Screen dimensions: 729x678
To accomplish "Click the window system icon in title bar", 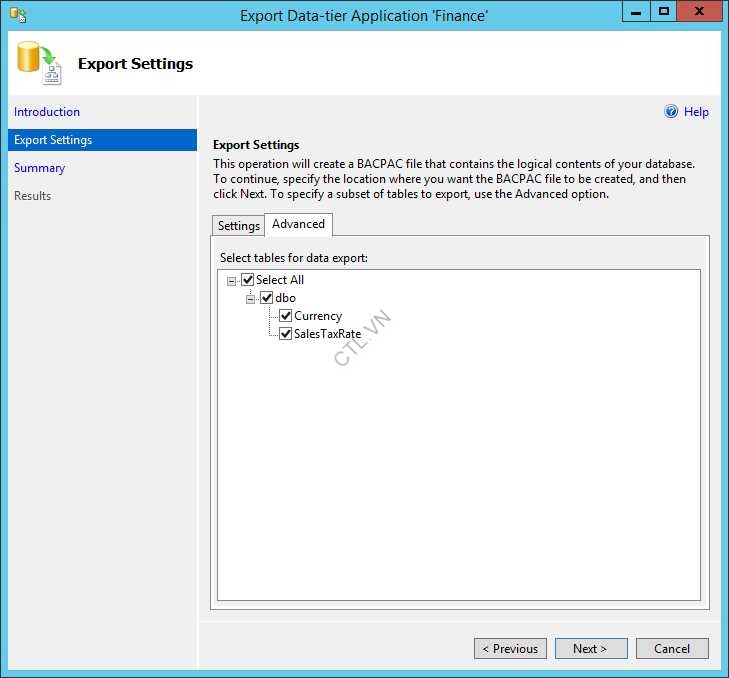I will [x=17, y=15].
